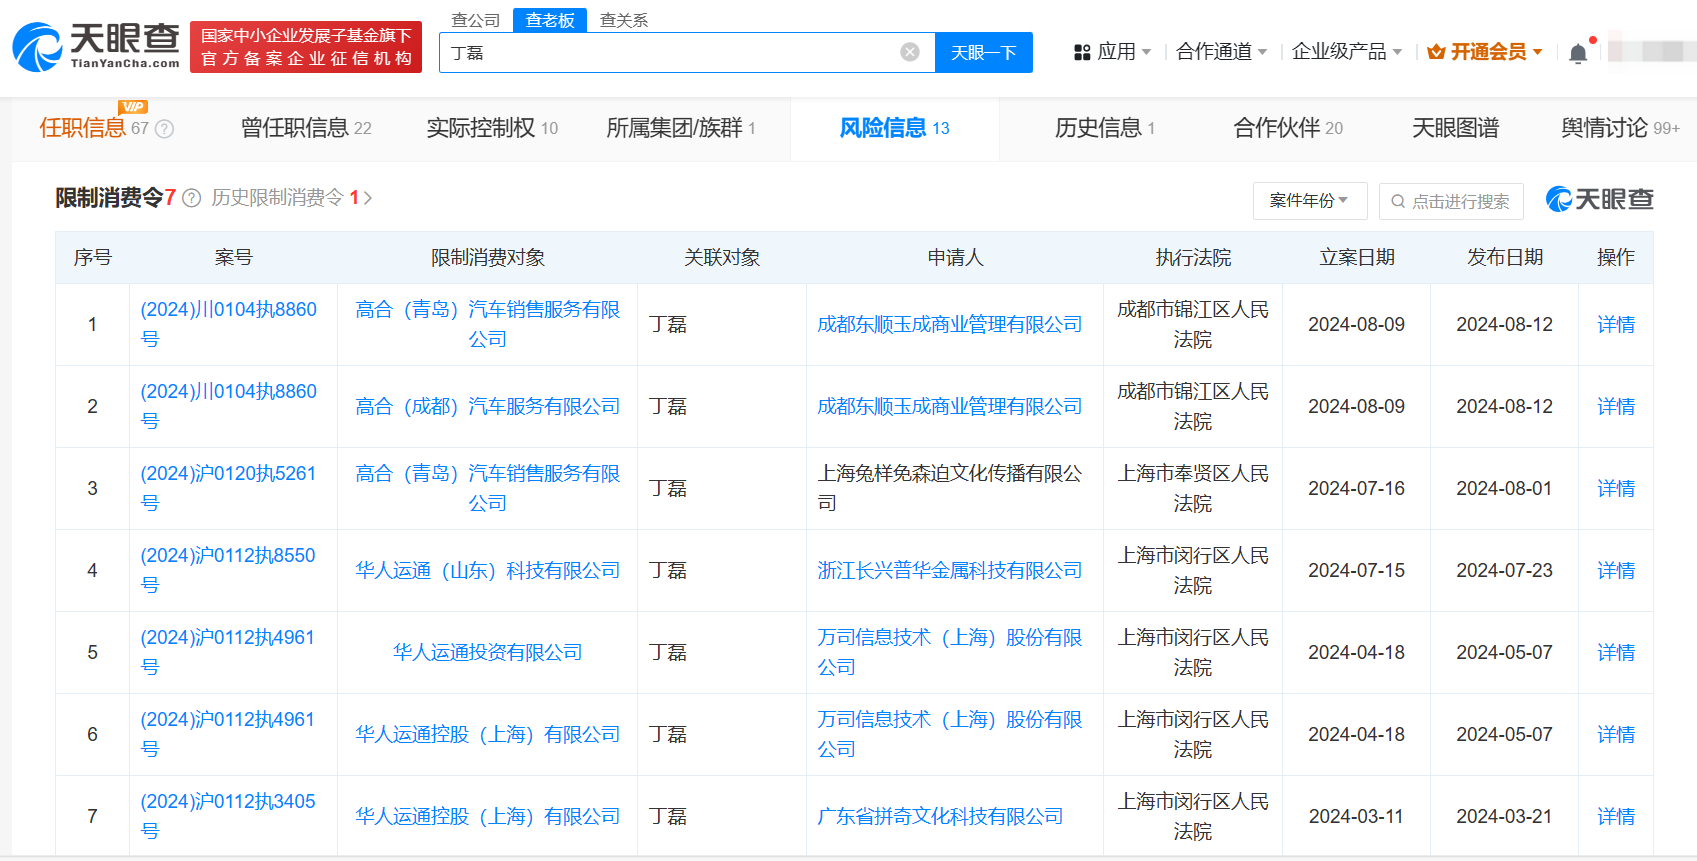Click the question mark next to 限制消费令

tap(192, 198)
